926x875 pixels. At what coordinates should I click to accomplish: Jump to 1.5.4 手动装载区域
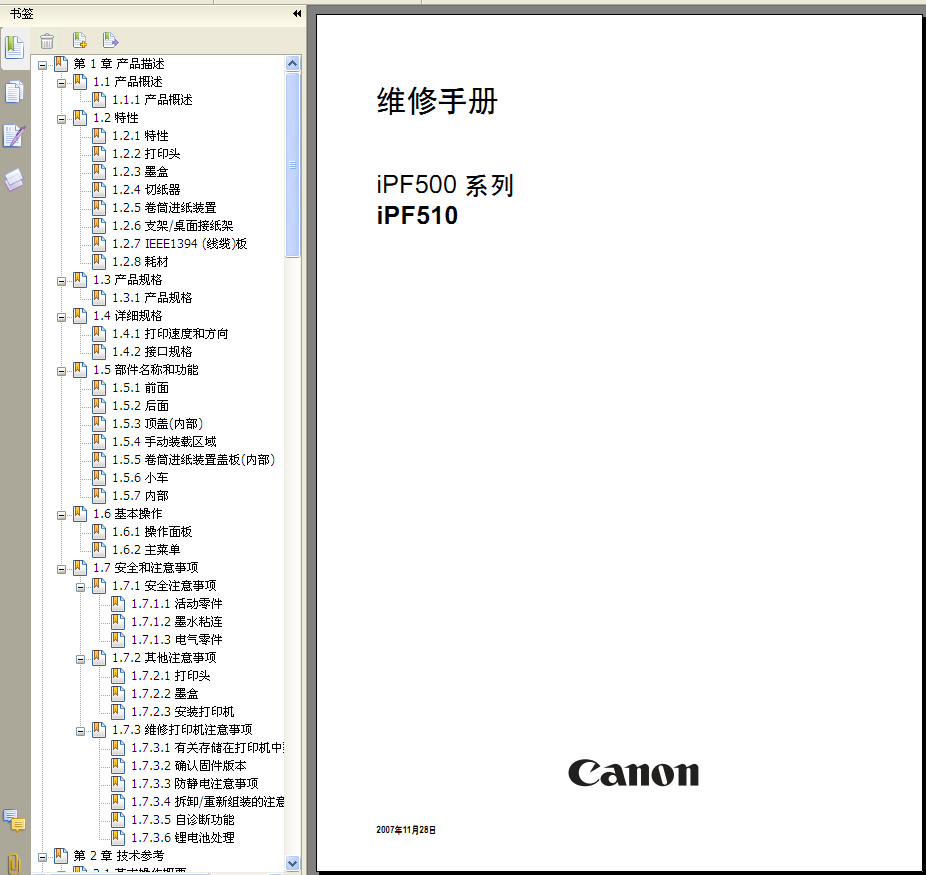point(164,442)
